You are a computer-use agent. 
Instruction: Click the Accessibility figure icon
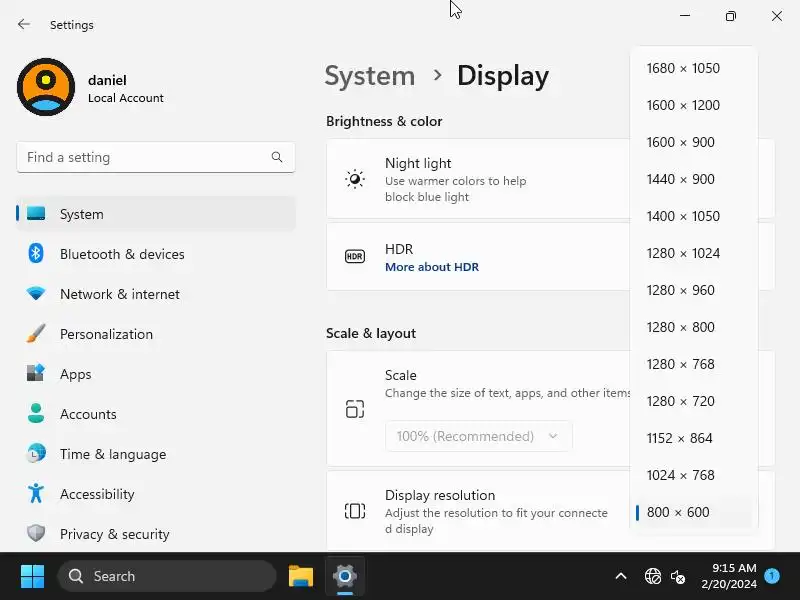(x=36, y=494)
